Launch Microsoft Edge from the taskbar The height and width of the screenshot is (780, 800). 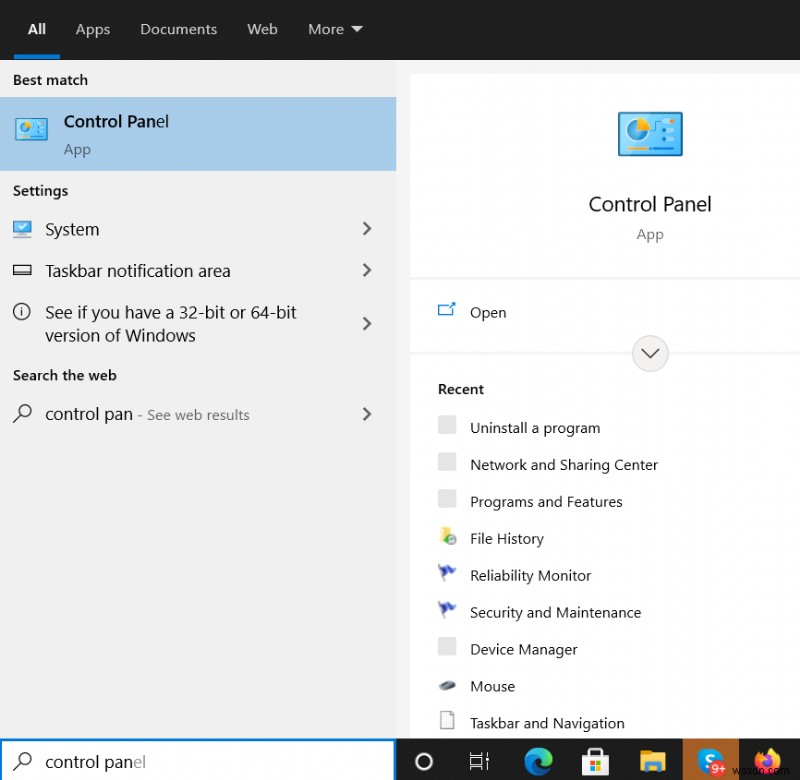(x=538, y=761)
